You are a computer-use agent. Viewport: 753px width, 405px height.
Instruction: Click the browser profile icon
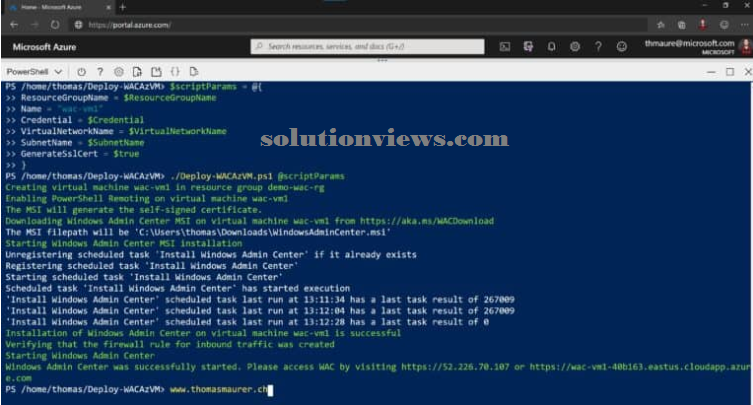(x=703, y=25)
